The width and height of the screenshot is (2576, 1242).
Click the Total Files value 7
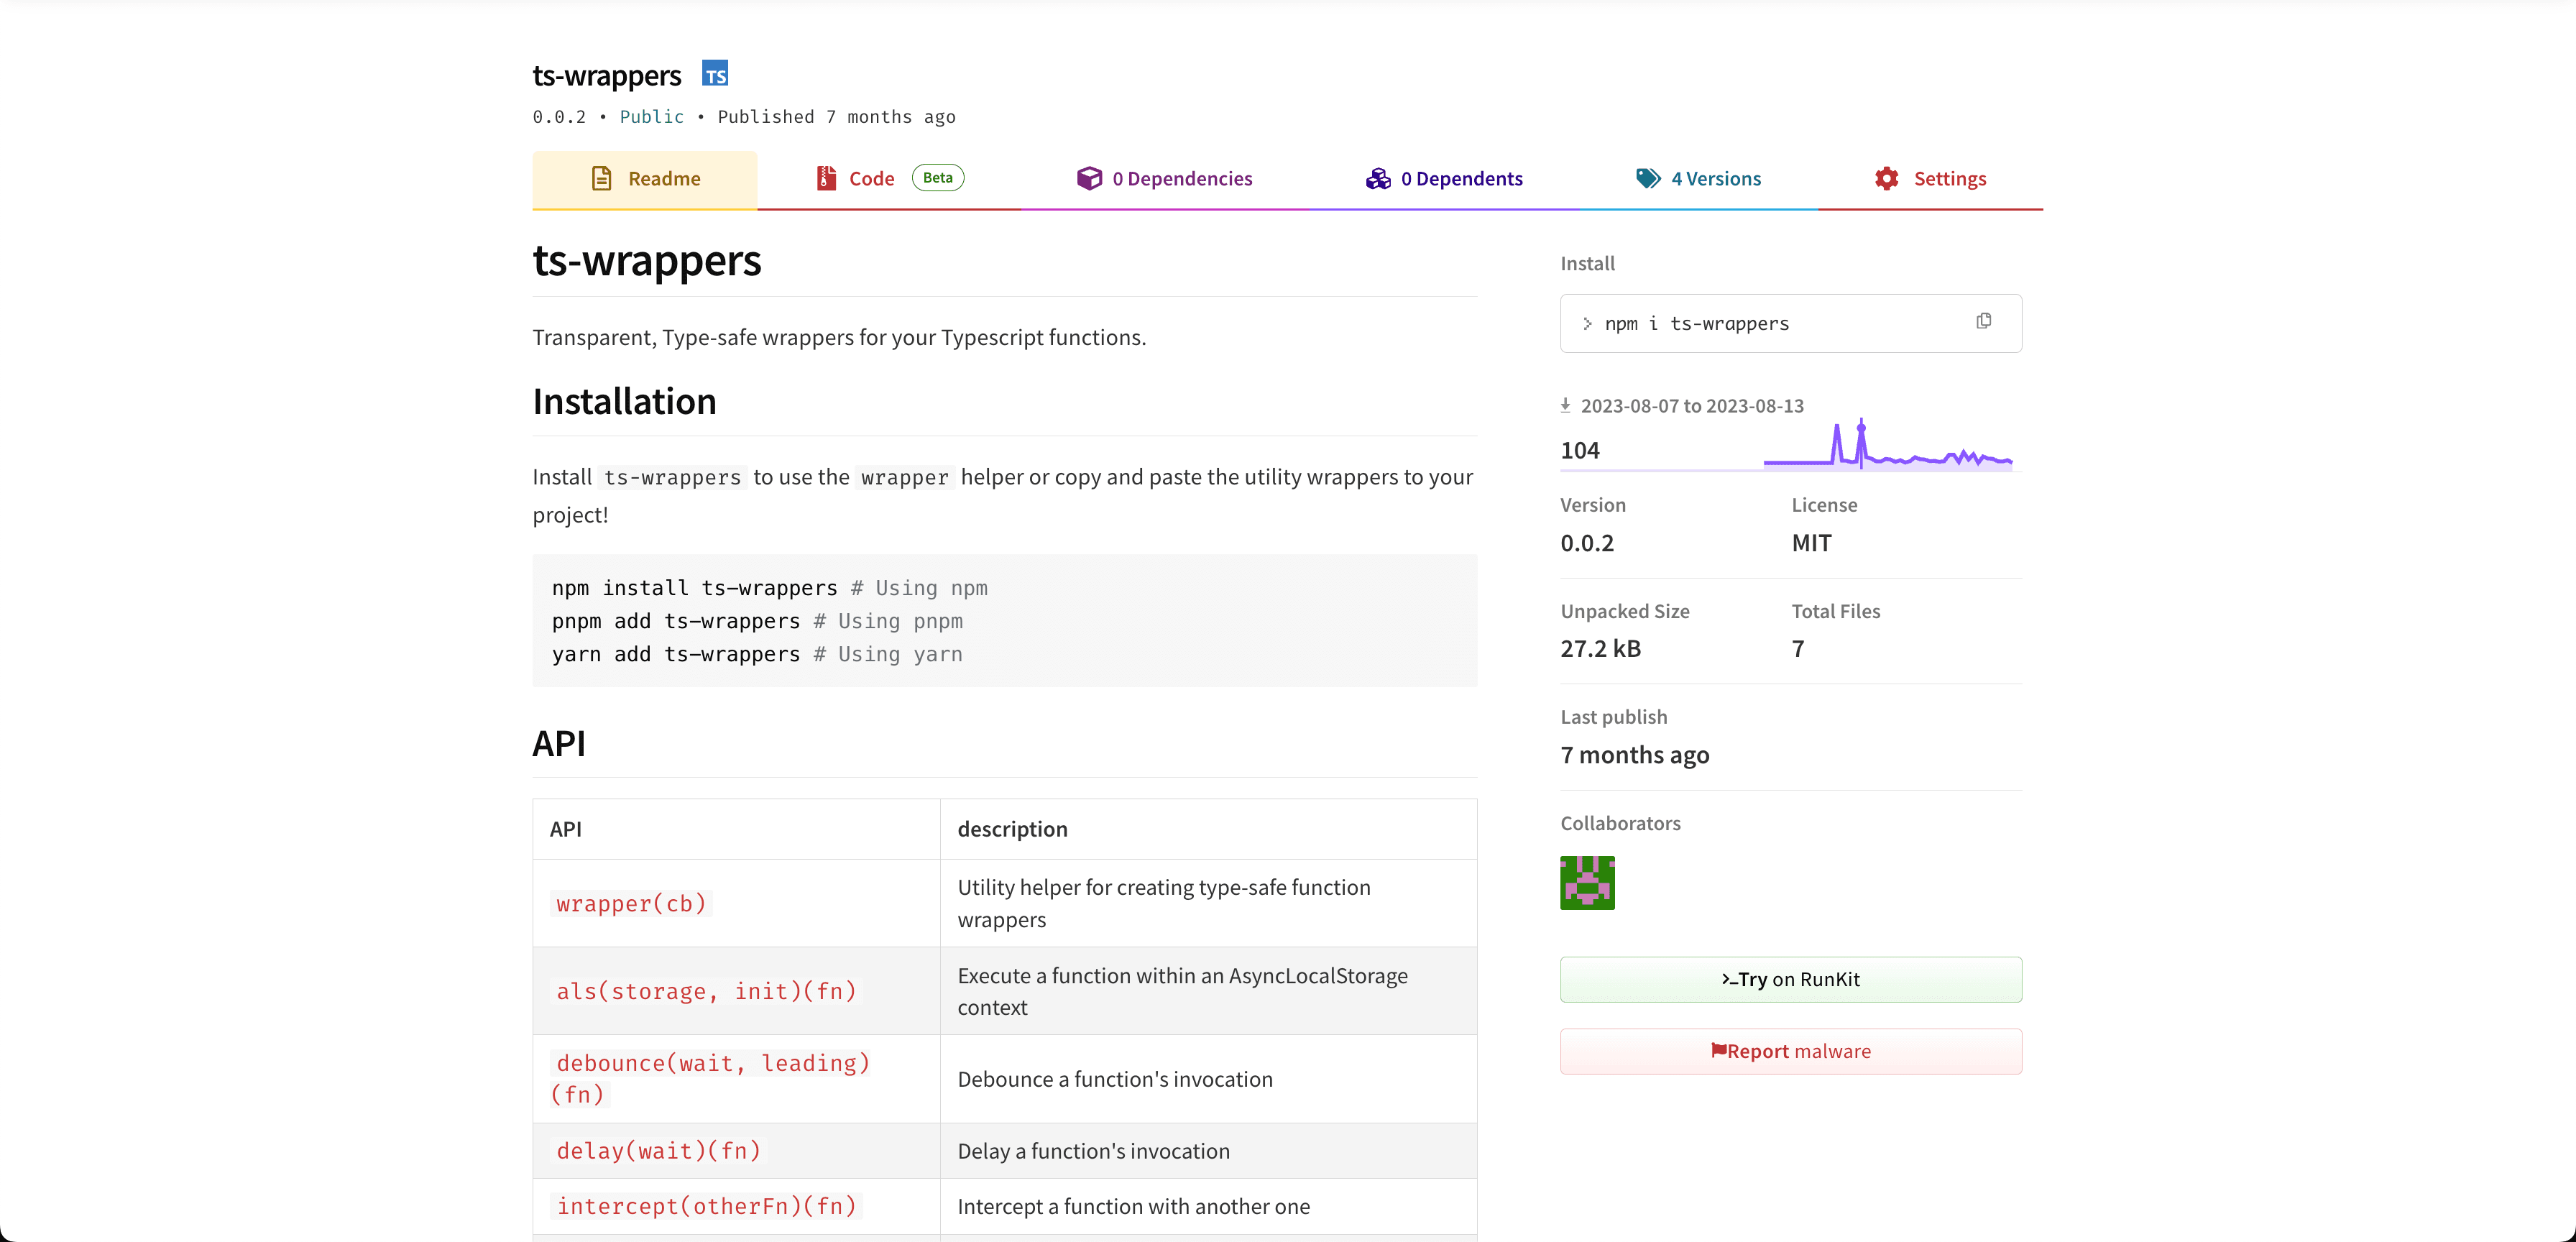click(x=1798, y=649)
